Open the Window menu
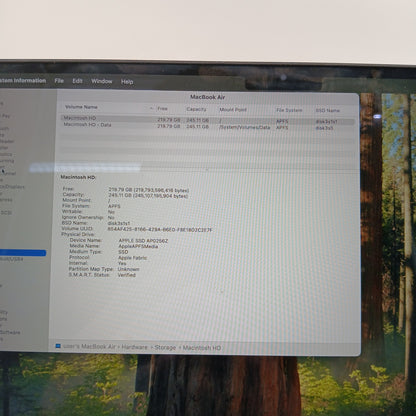Image resolution: width=416 pixels, height=416 pixels. point(102,81)
